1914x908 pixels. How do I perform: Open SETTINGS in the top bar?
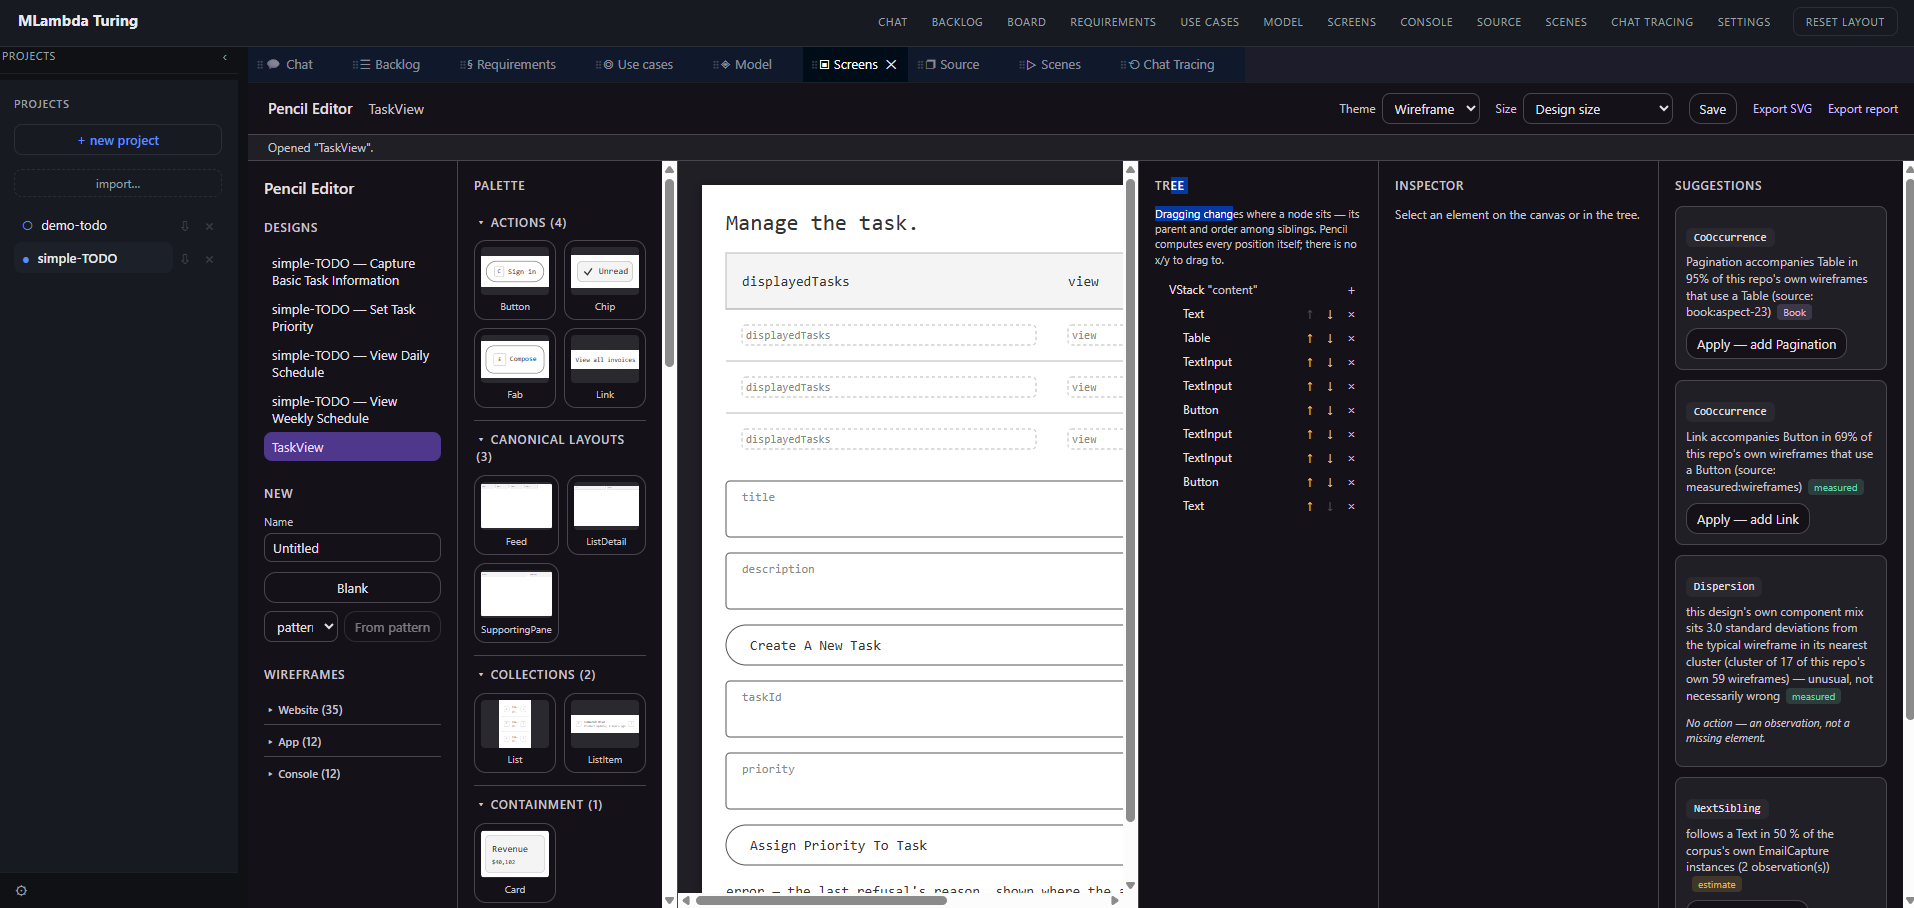coord(1744,22)
